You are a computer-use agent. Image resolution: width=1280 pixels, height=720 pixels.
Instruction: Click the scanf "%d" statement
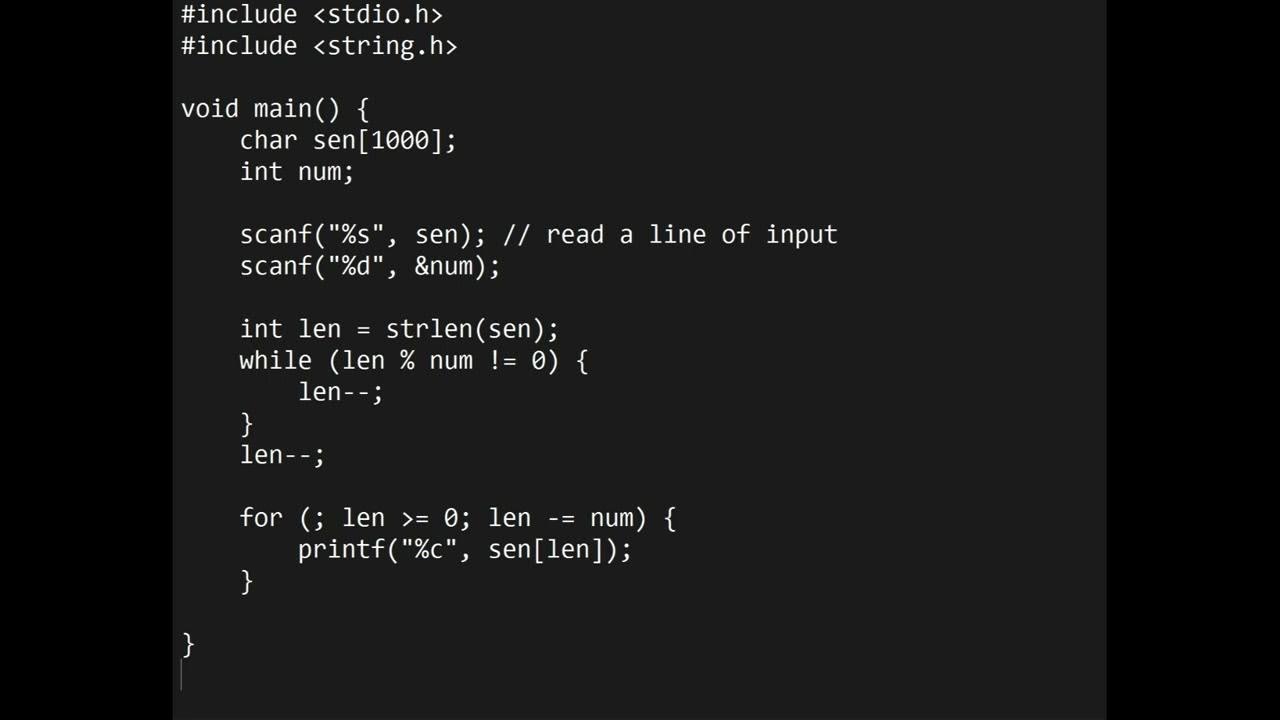369,266
